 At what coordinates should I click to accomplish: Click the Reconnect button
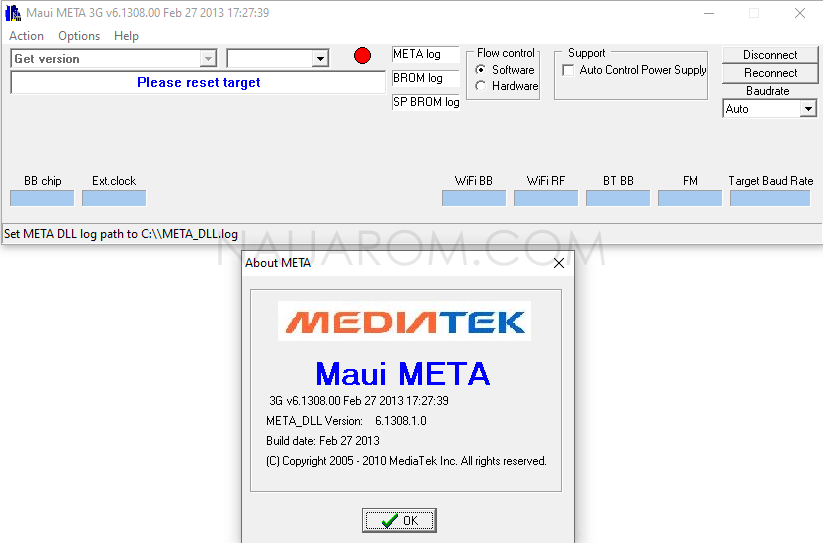pyautogui.click(x=770, y=73)
